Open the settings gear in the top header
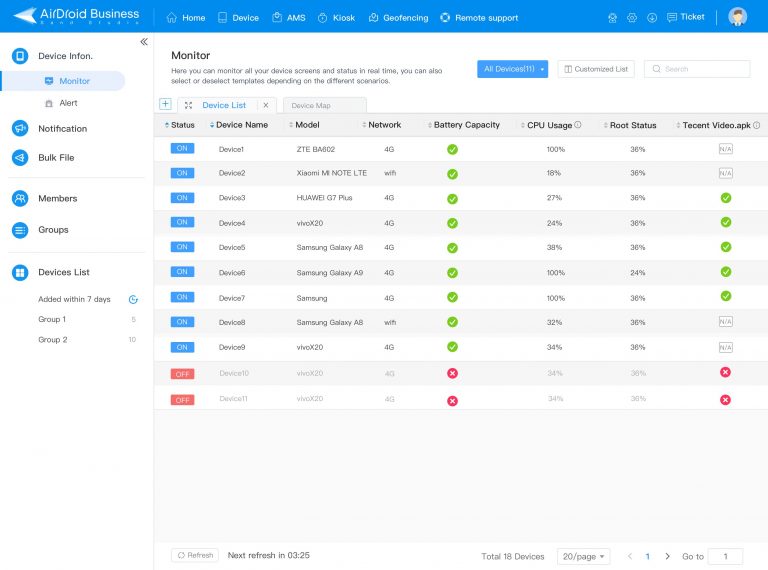This screenshot has height=570, width=768. tap(632, 18)
